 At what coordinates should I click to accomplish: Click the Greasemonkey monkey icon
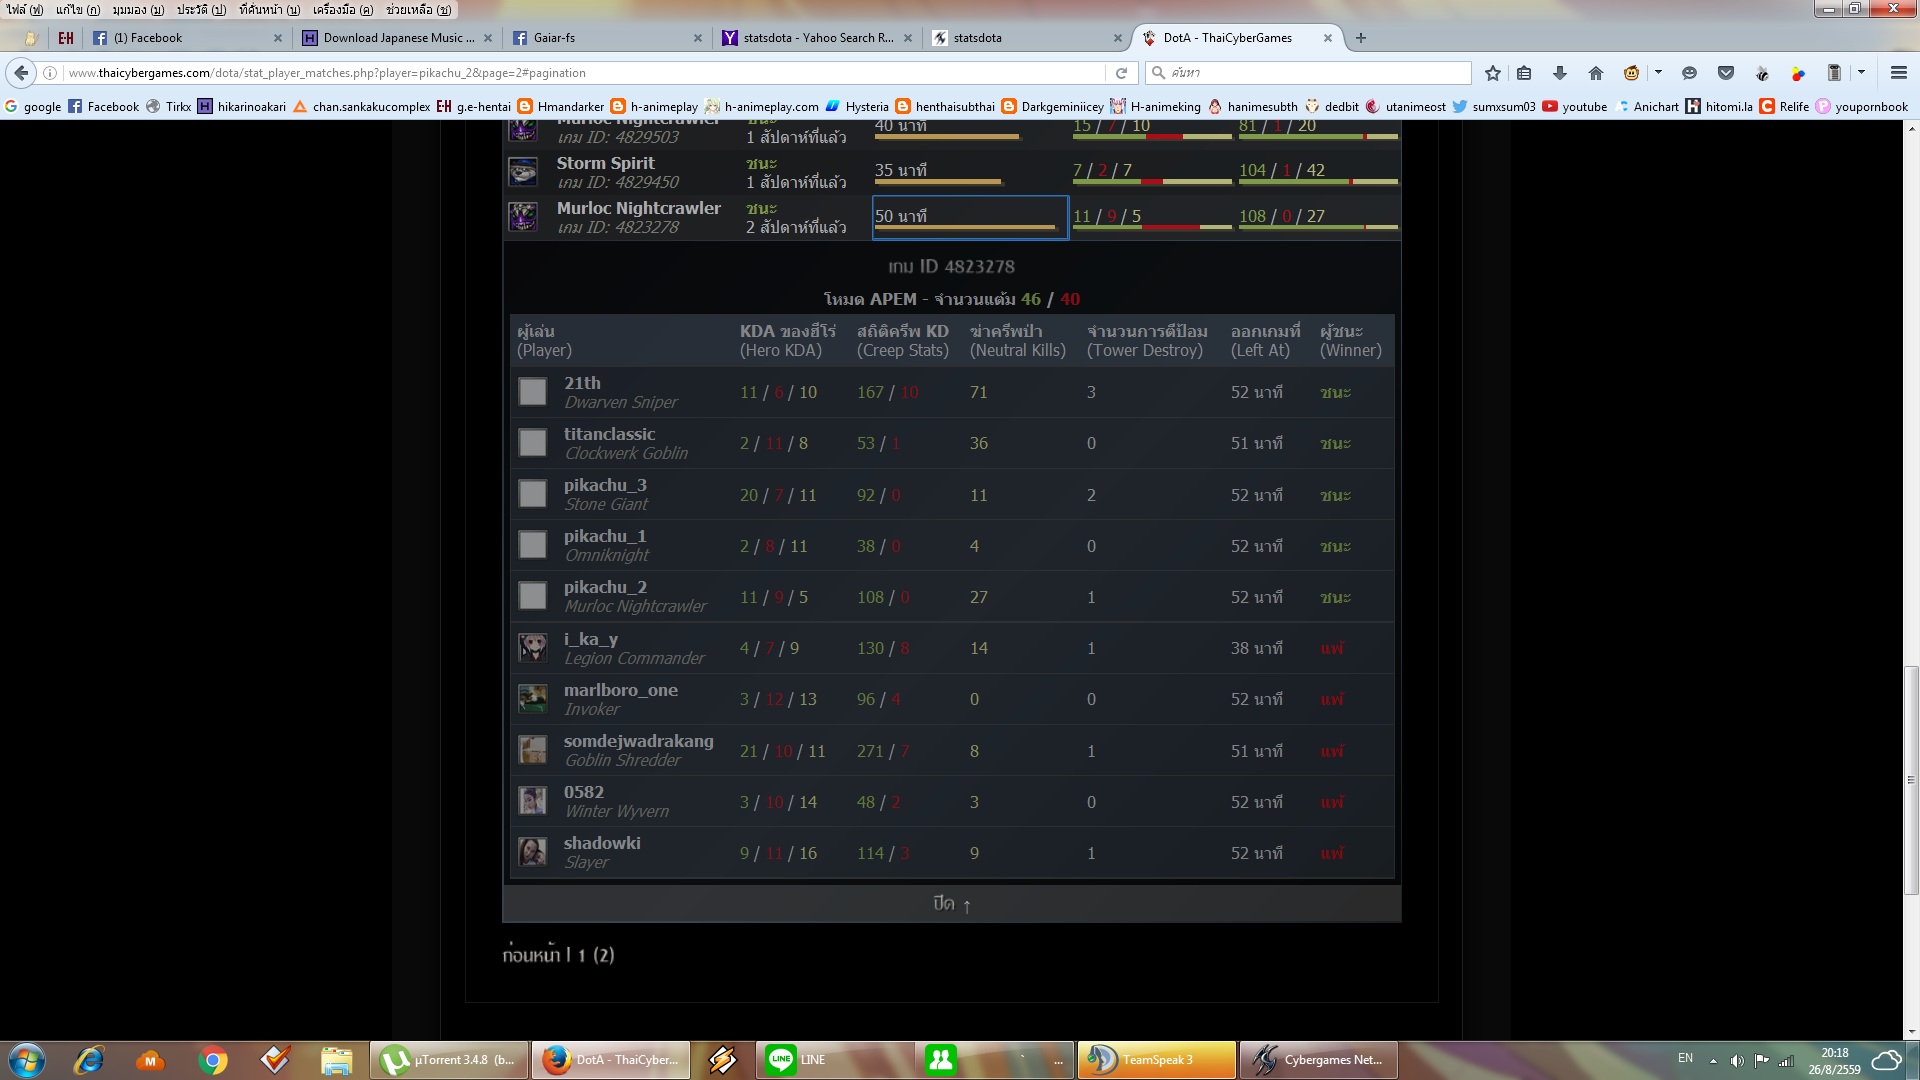pos(1632,73)
